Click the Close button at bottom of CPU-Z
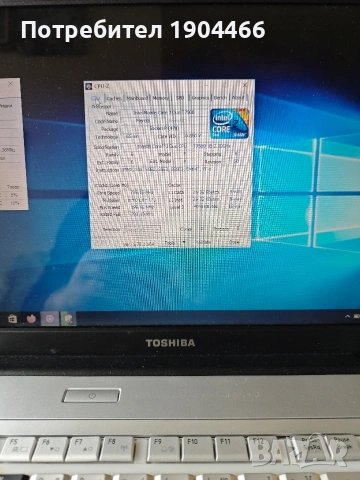The width and height of the screenshot is (360, 480). click(235, 242)
